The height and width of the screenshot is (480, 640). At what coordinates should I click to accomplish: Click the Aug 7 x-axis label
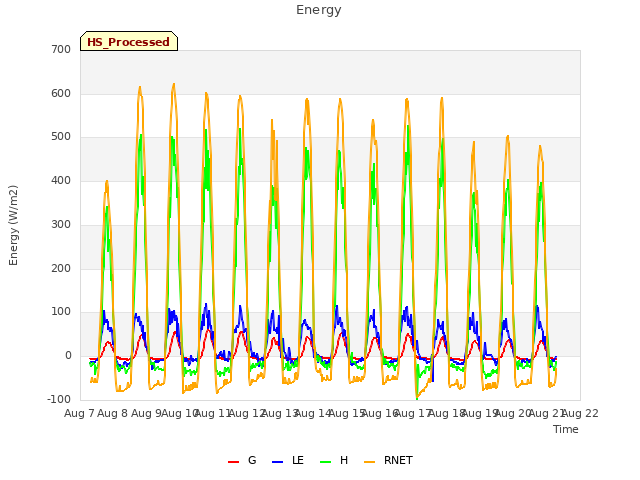click(79, 413)
